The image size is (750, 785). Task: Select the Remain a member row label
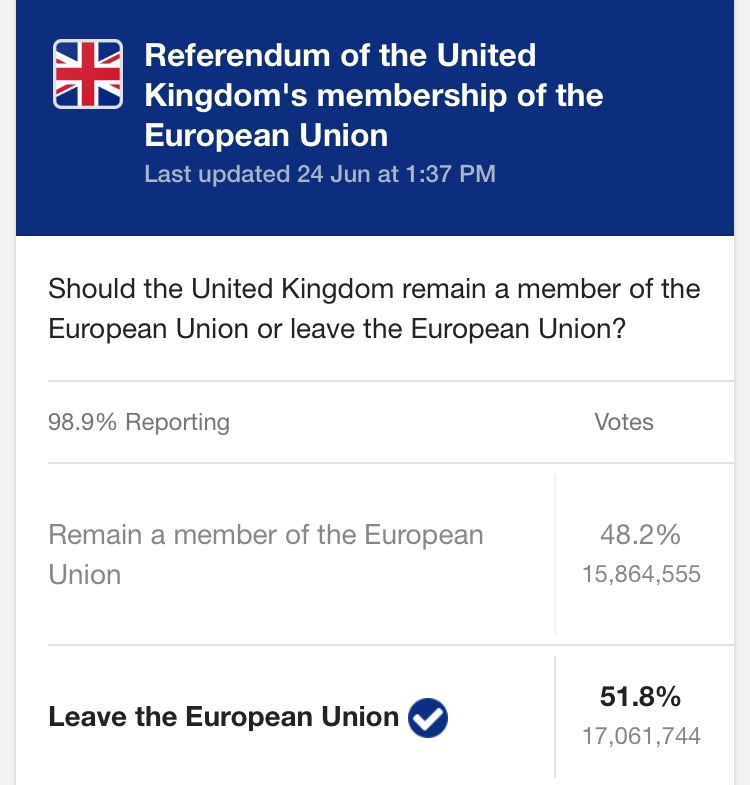266,554
